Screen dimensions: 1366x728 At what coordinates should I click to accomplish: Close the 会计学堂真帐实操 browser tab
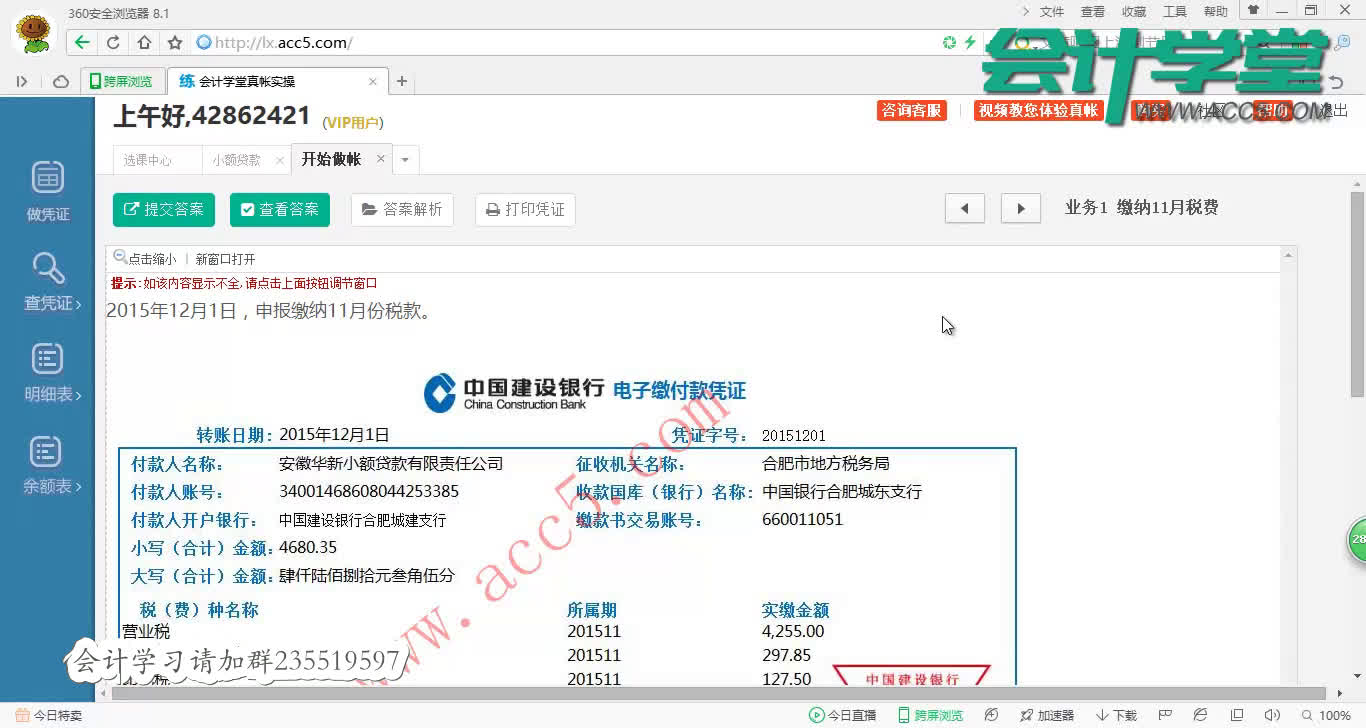[x=373, y=81]
